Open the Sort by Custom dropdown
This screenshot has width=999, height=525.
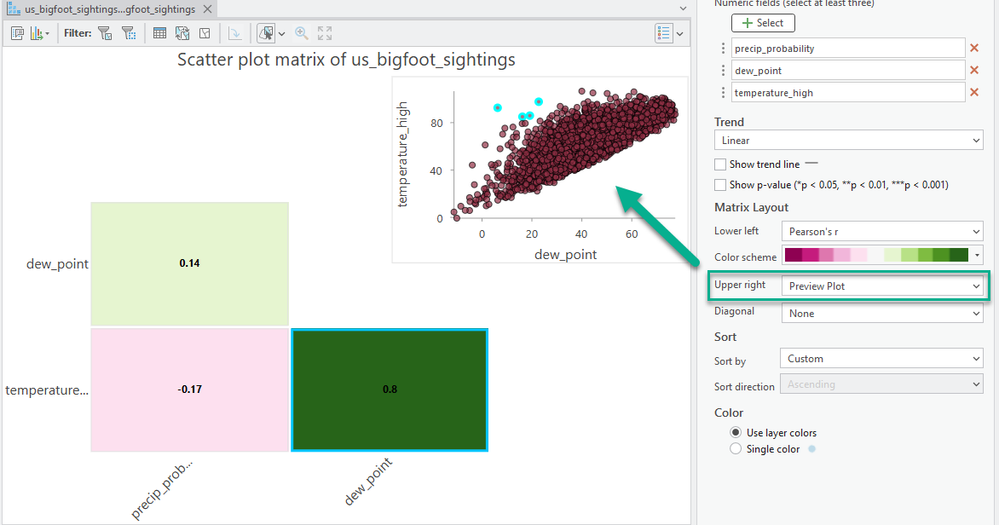click(x=880, y=358)
